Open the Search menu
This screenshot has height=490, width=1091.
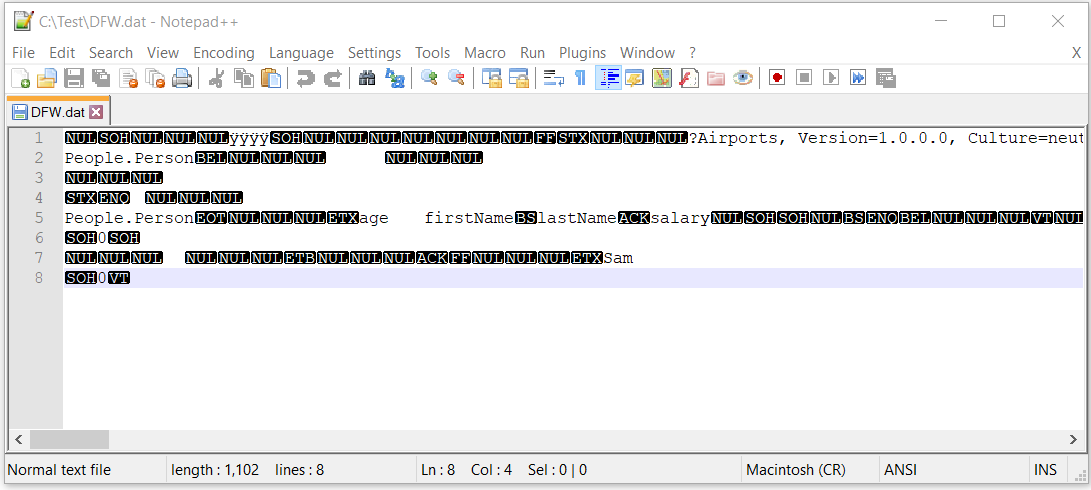pos(111,53)
